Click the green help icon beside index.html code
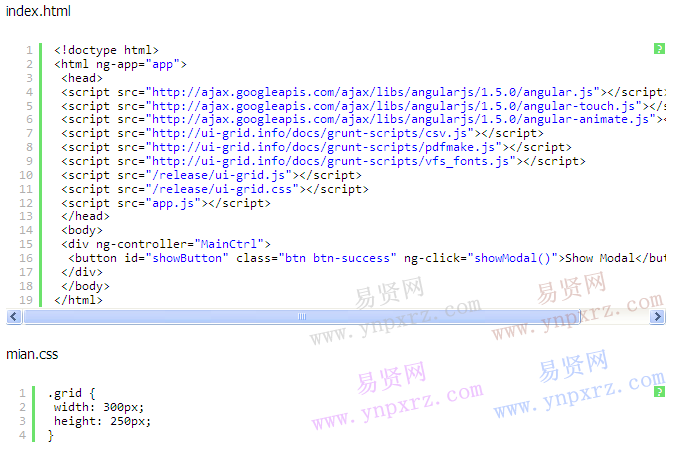 (x=659, y=49)
